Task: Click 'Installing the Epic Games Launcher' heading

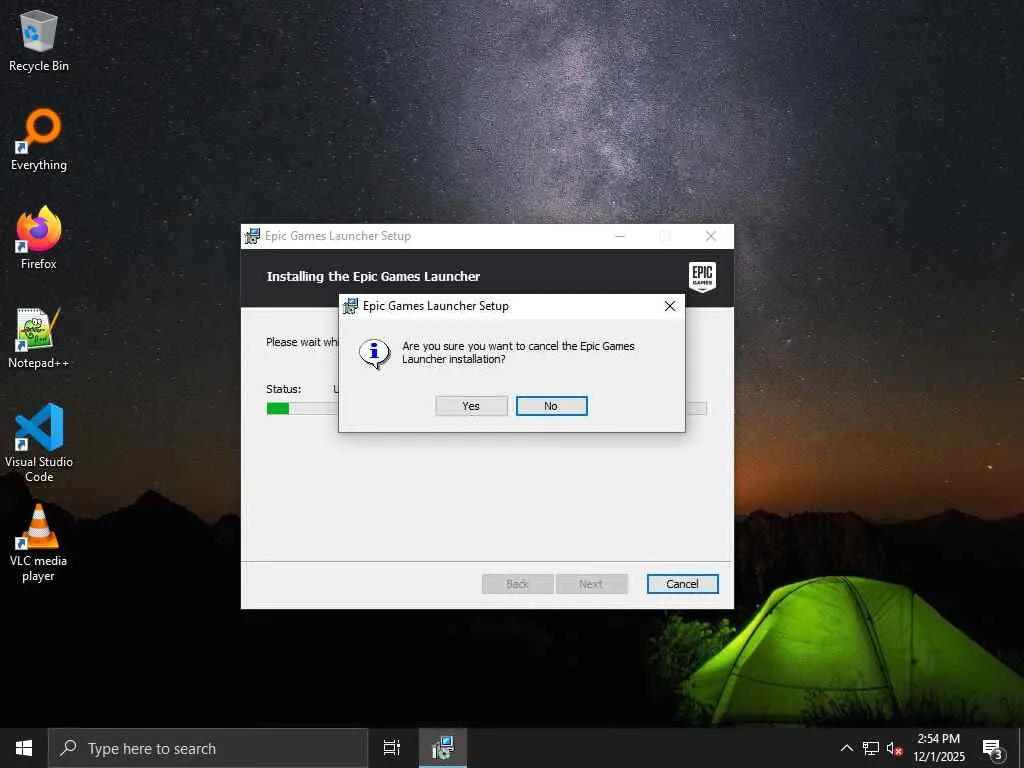Action: coord(373,276)
